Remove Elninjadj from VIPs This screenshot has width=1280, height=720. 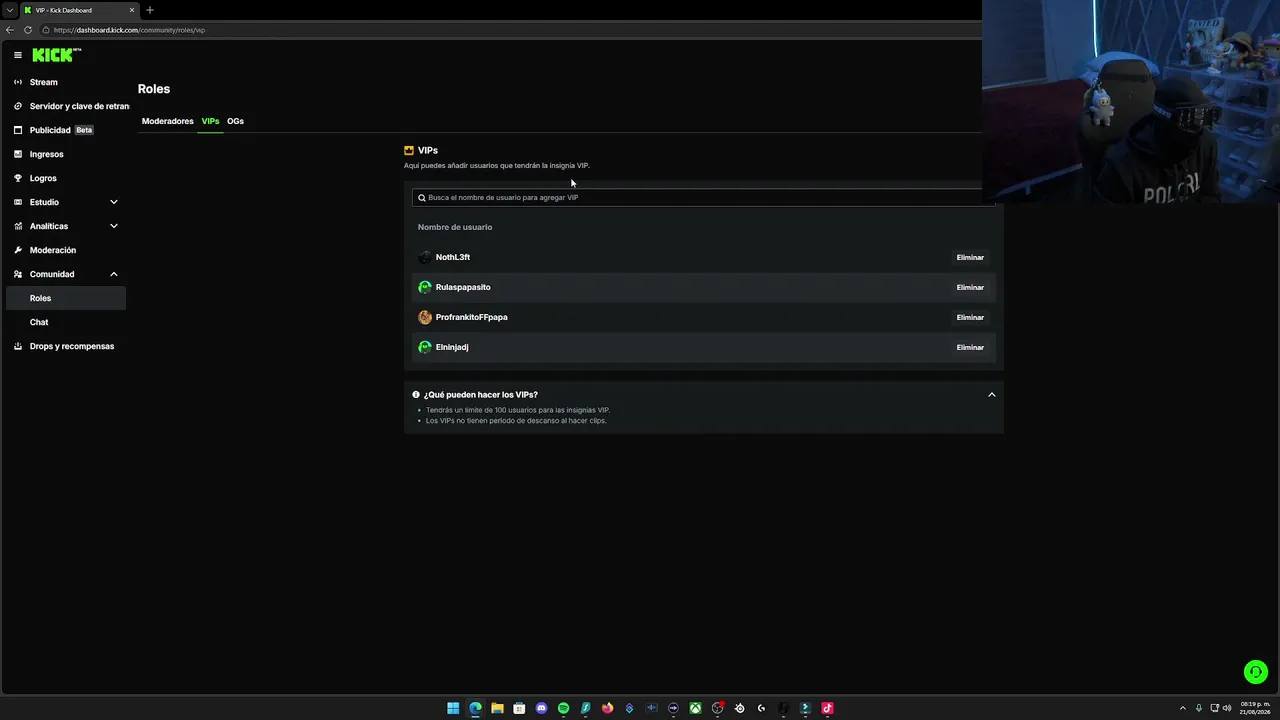(970, 347)
